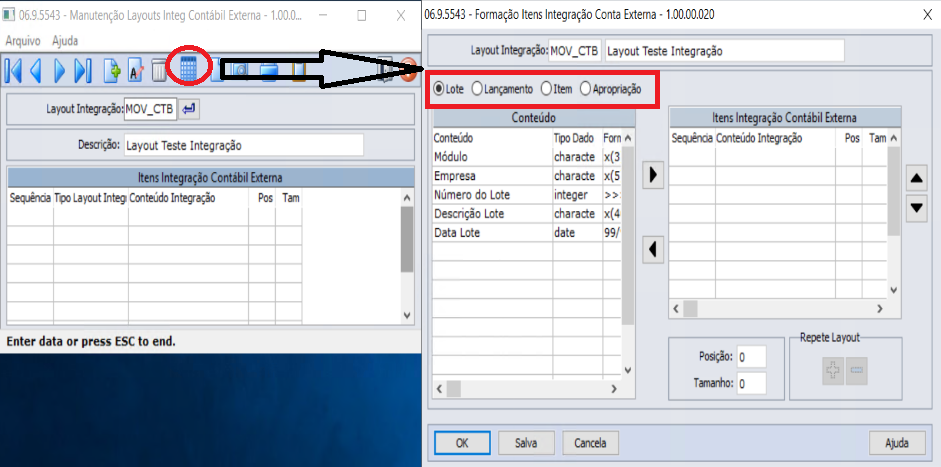The width and height of the screenshot is (941, 467).
Task: Click the minus Repete Layout button
Action: [x=856, y=371]
